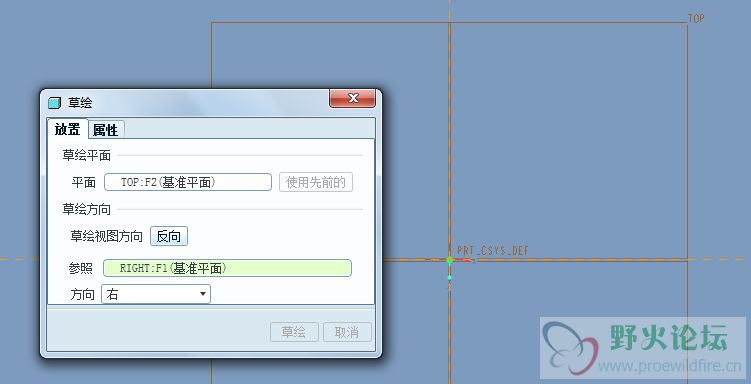Click the green origin point of PRT_CSYS_DEF
The height and width of the screenshot is (384, 751).
click(x=449, y=260)
